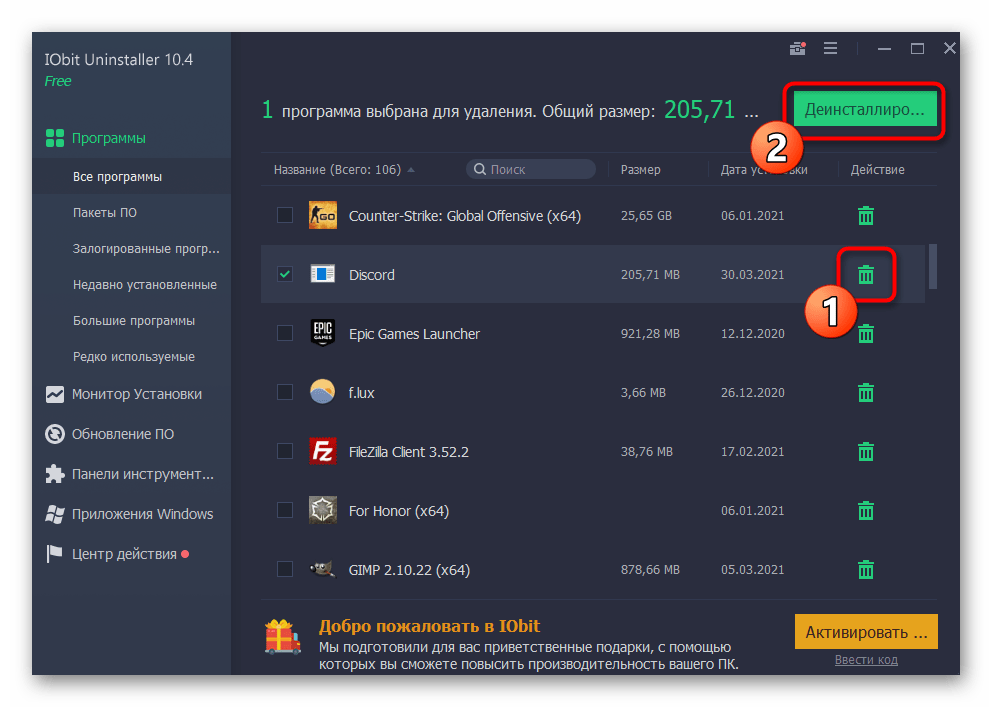
Task: Open the hamburger menu icon
Action: point(830,47)
